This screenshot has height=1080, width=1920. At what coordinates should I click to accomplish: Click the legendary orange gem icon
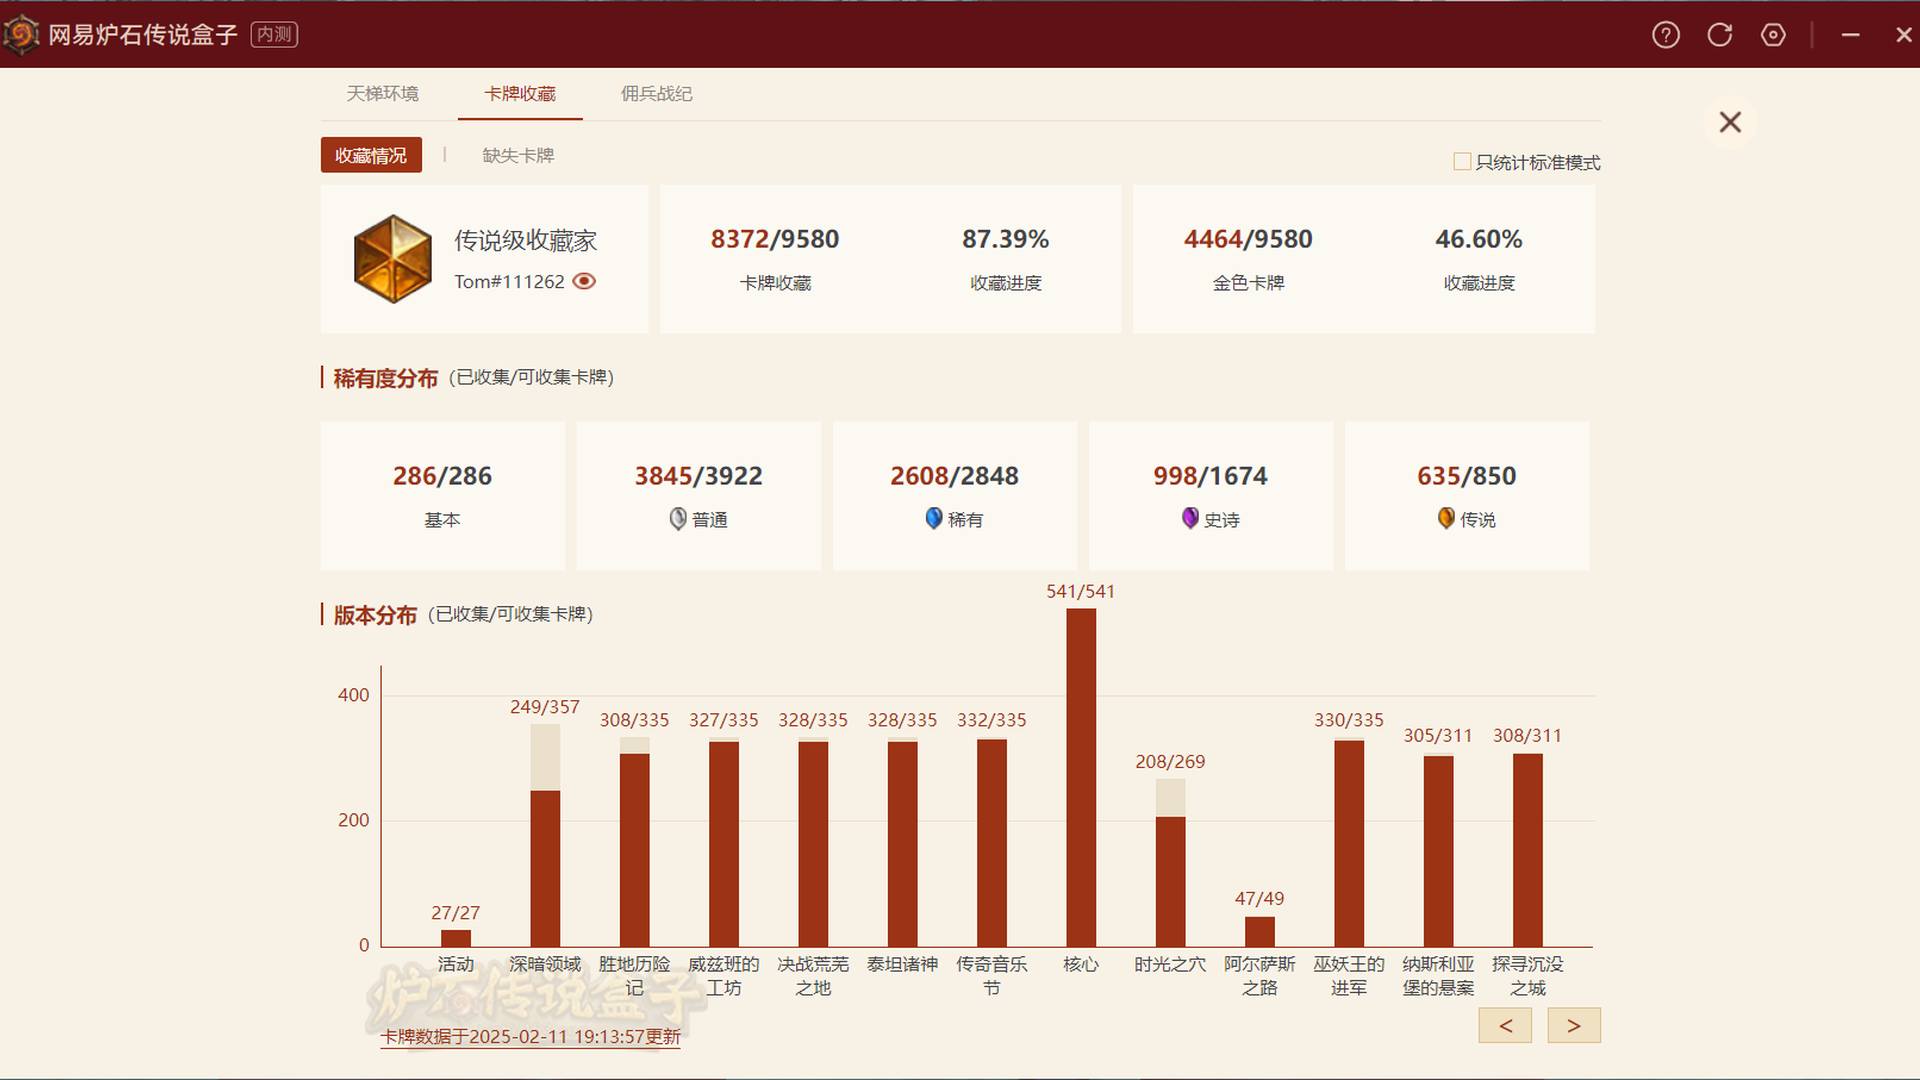1446,518
